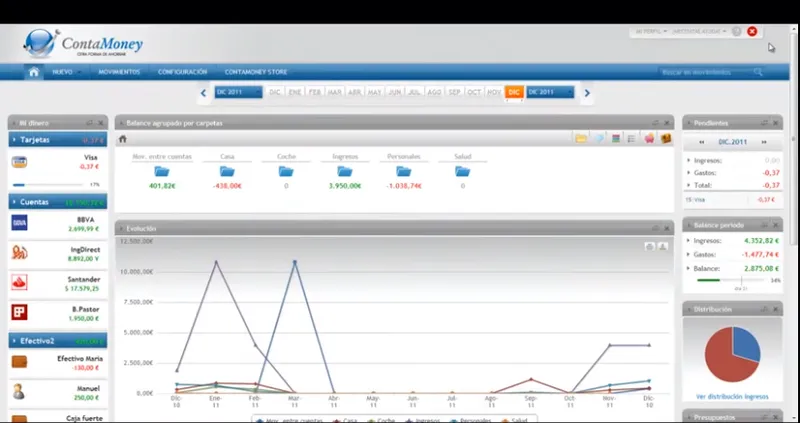Click the grey round help icon

[736, 32]
